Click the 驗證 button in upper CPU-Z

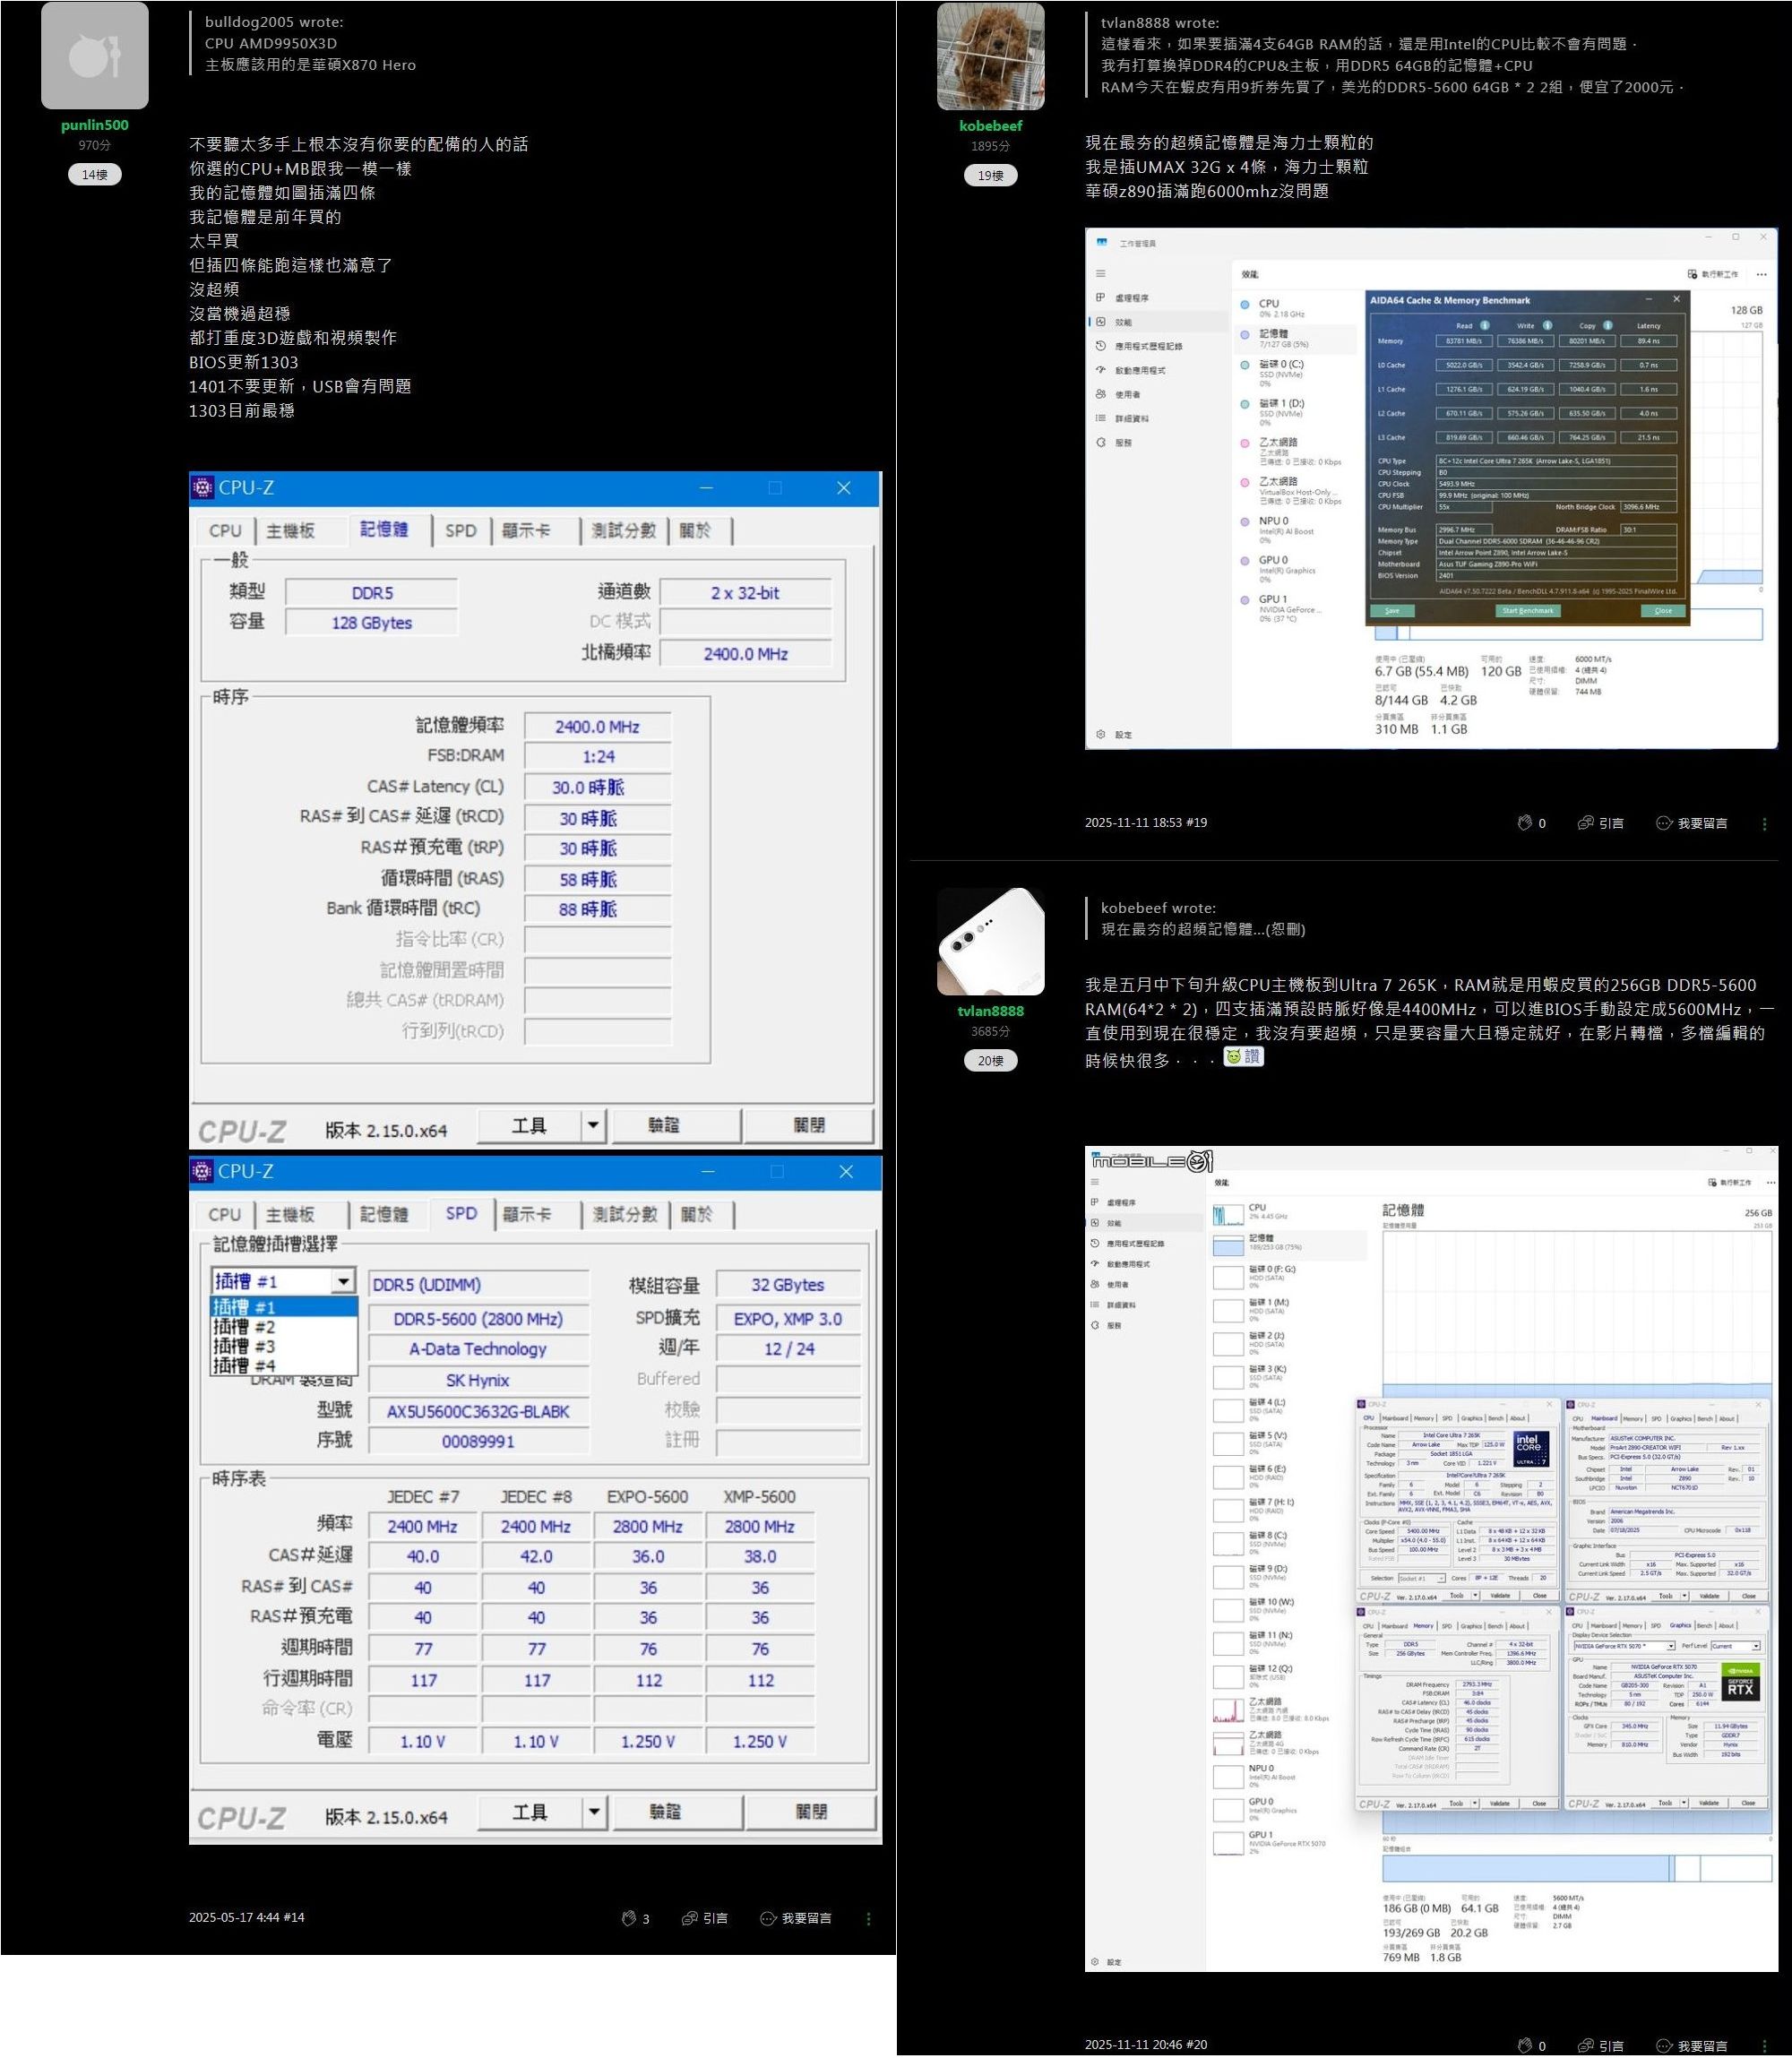(x=663, y=1125)
